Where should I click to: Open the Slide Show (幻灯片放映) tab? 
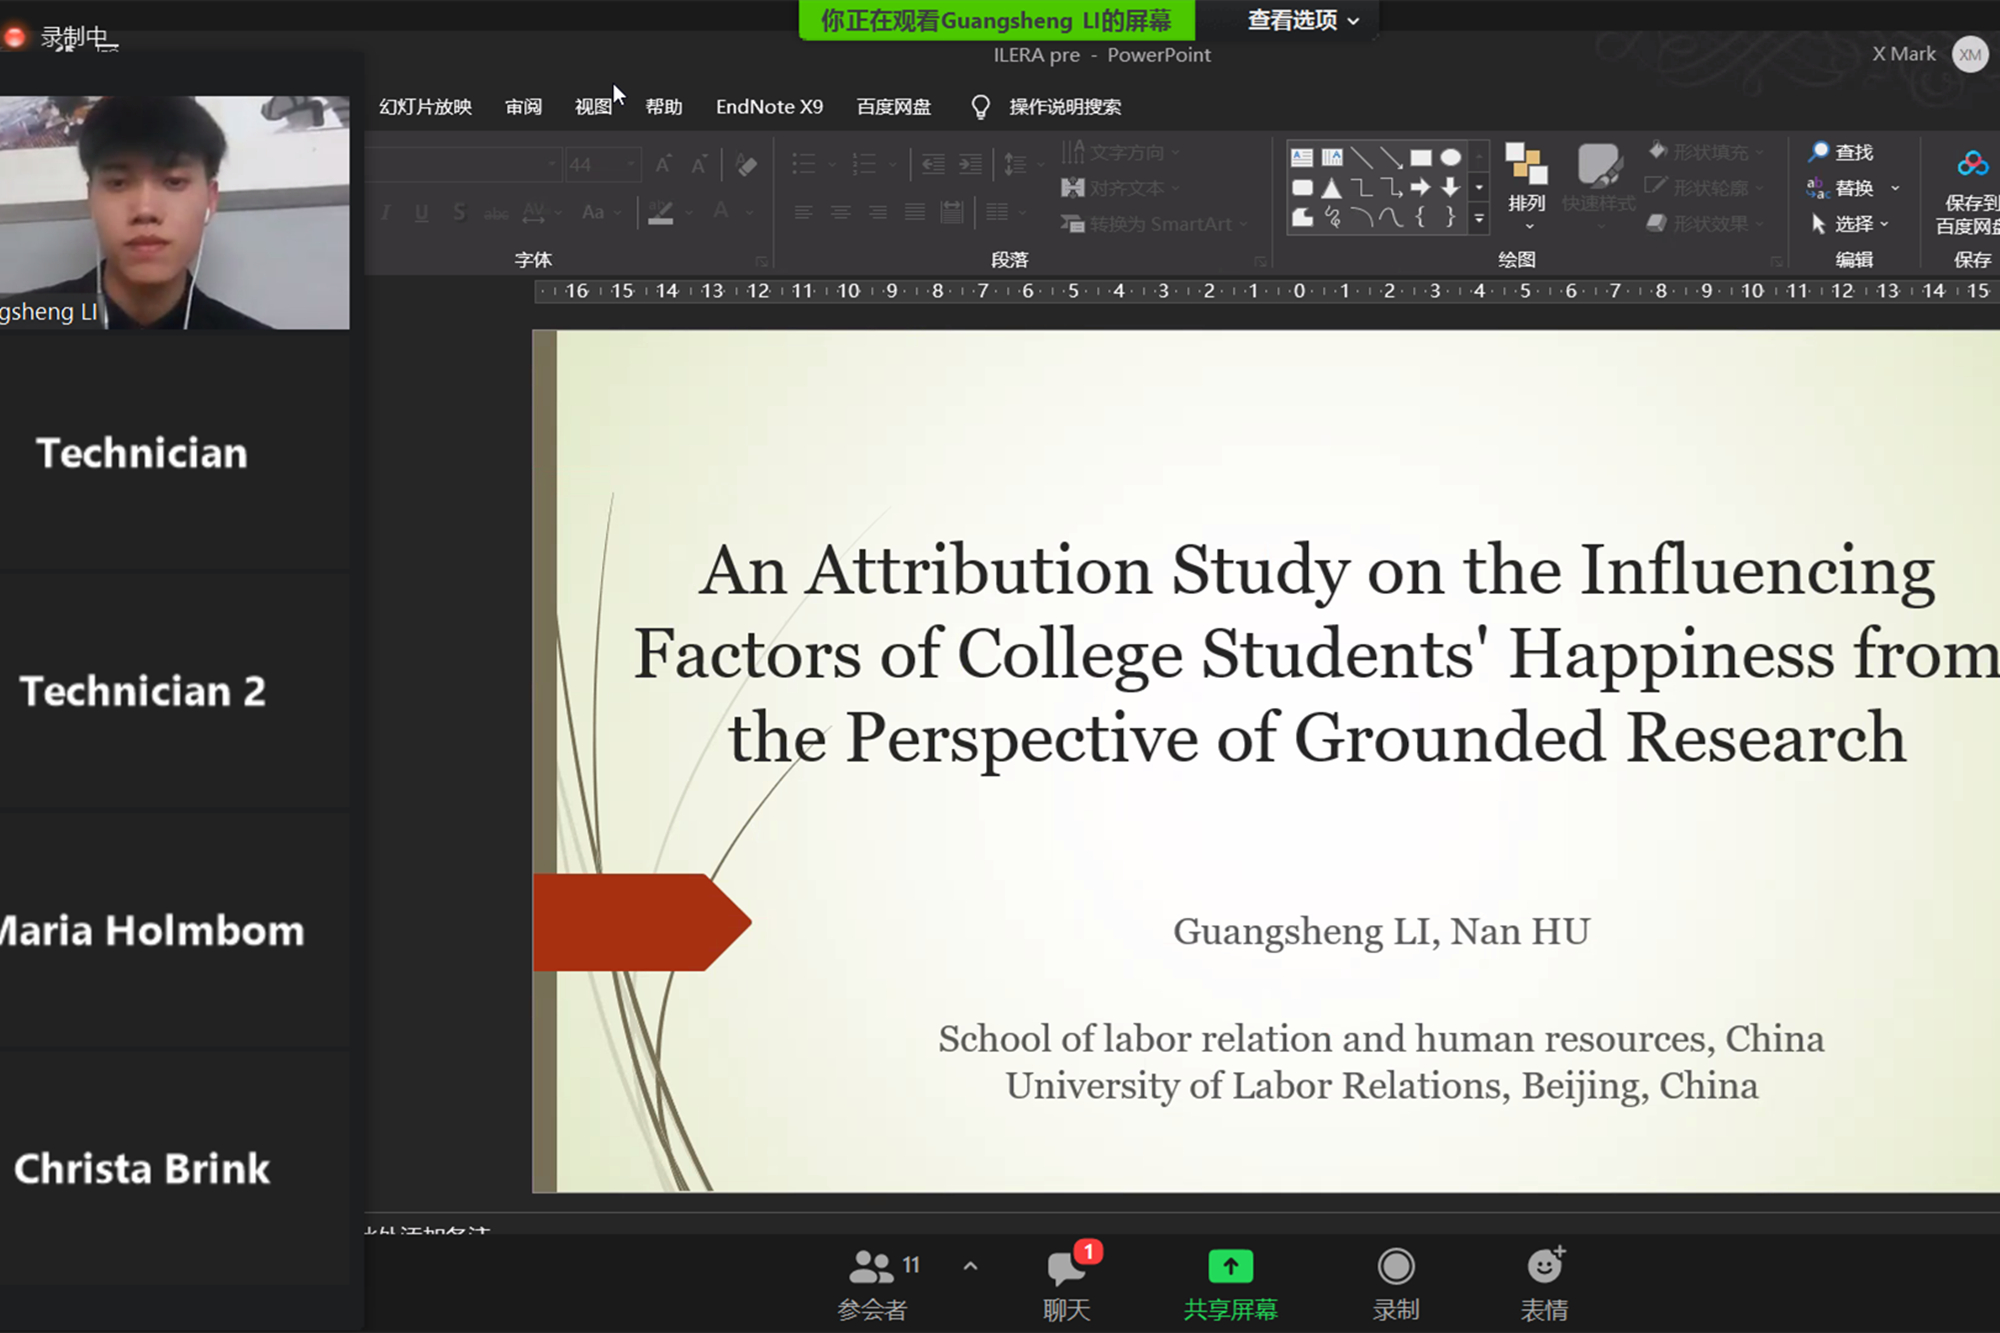click(425, 107)
